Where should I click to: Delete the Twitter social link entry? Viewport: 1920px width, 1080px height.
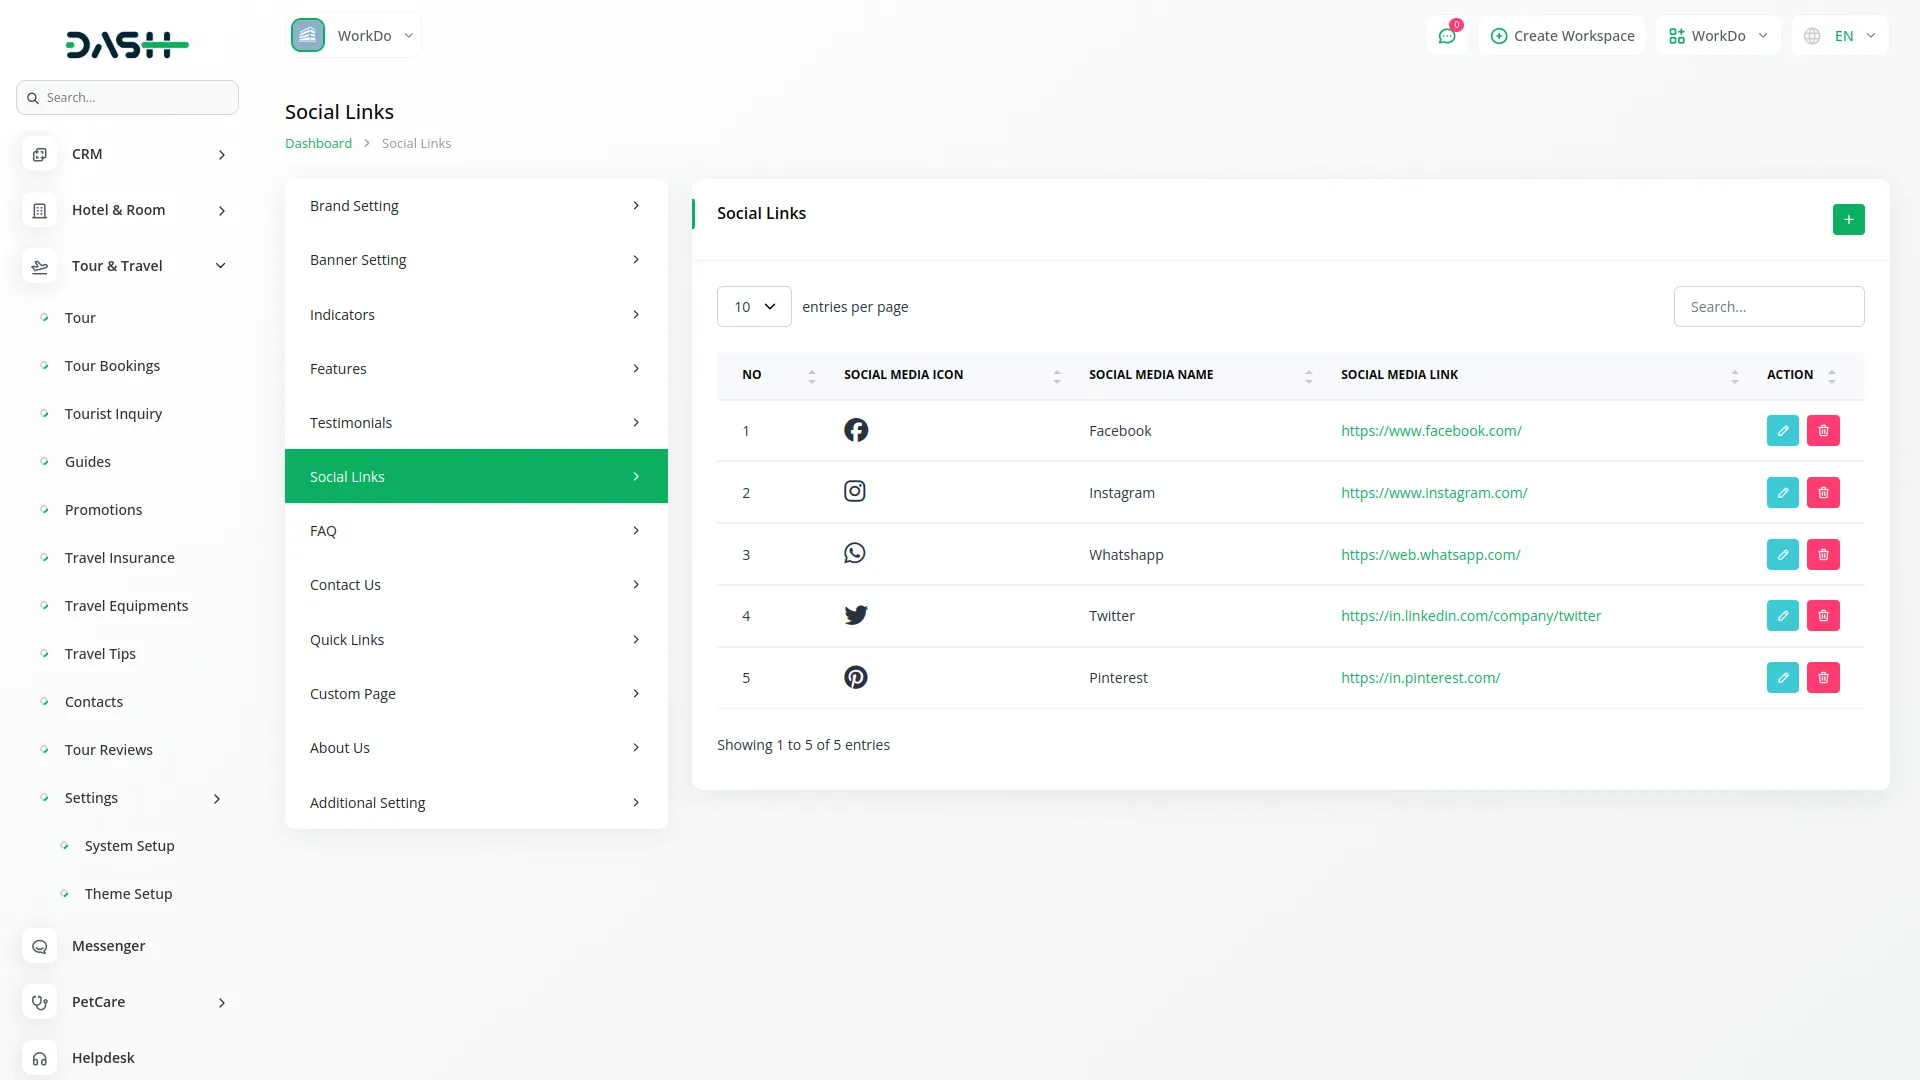1823,616
